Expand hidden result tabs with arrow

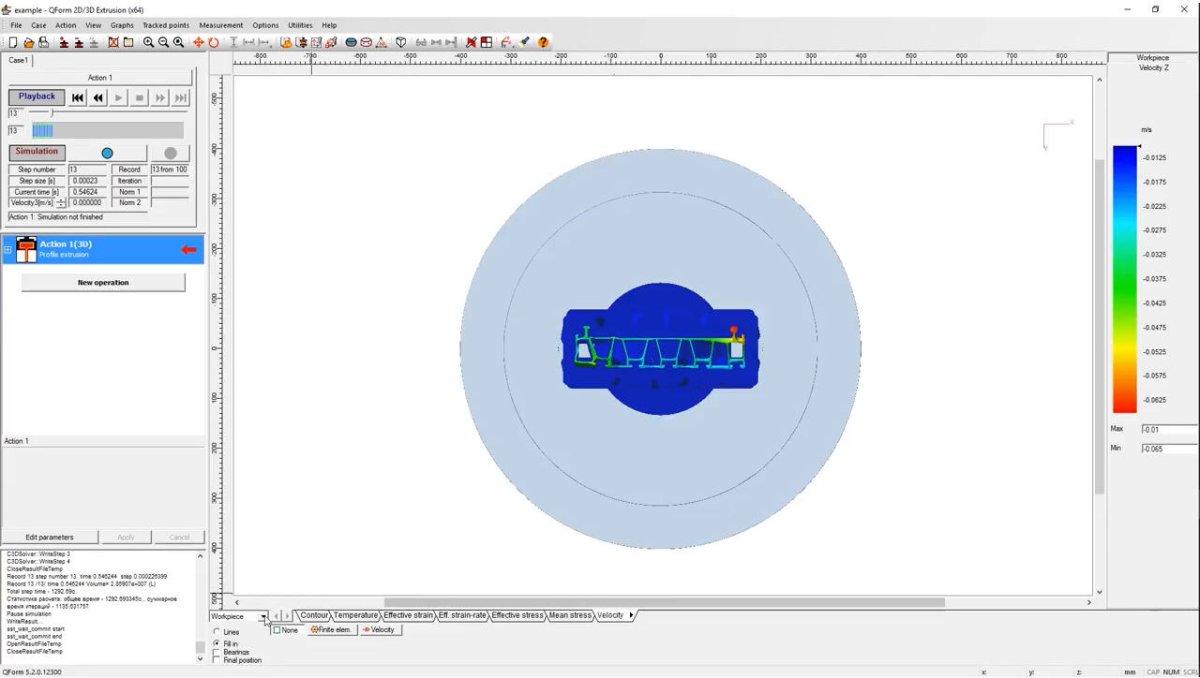(x=629, y=615)
